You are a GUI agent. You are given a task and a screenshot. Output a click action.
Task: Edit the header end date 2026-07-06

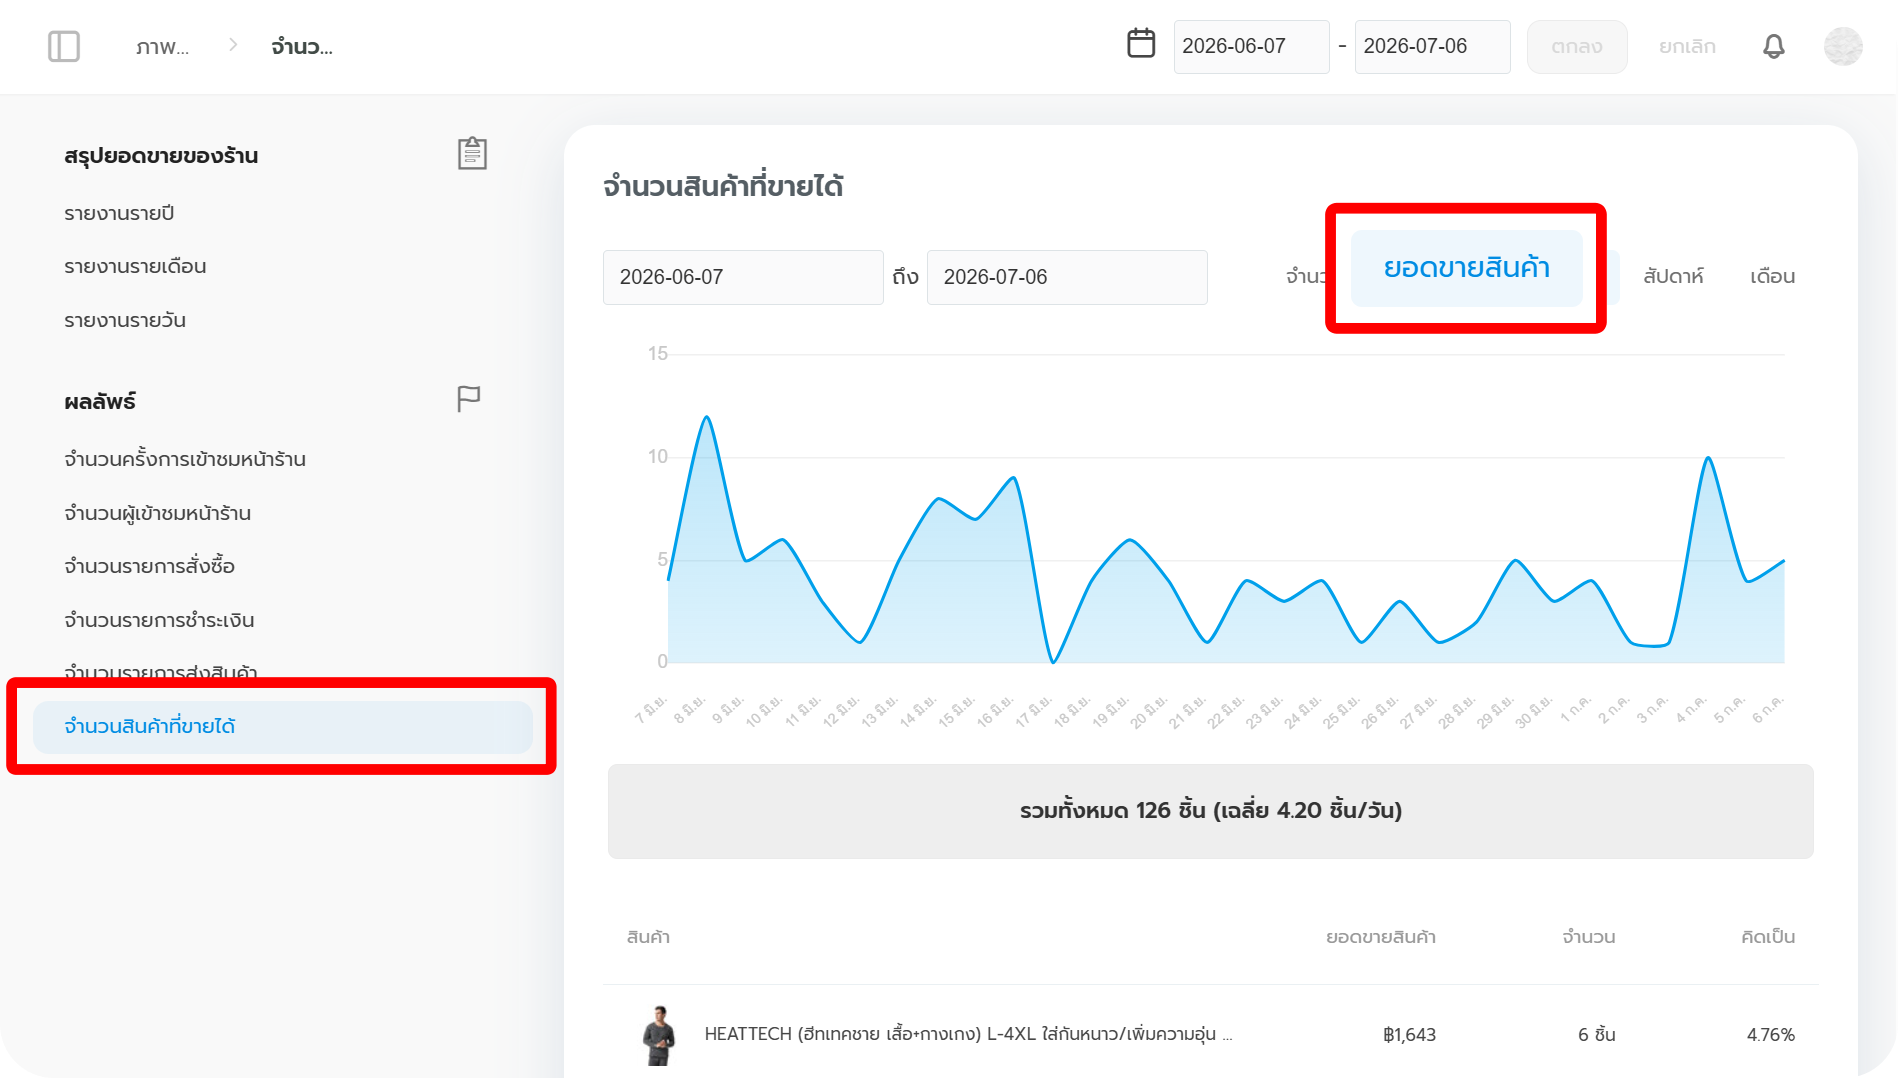click(x=1432, y=46)
